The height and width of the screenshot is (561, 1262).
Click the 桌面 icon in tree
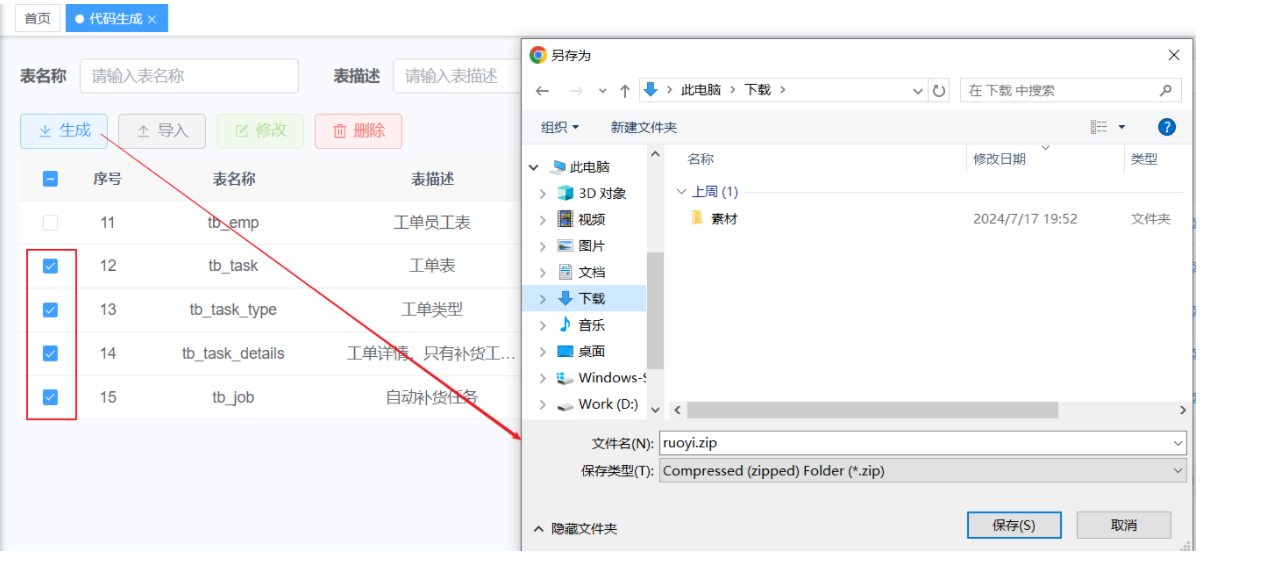tap(566, 351)
